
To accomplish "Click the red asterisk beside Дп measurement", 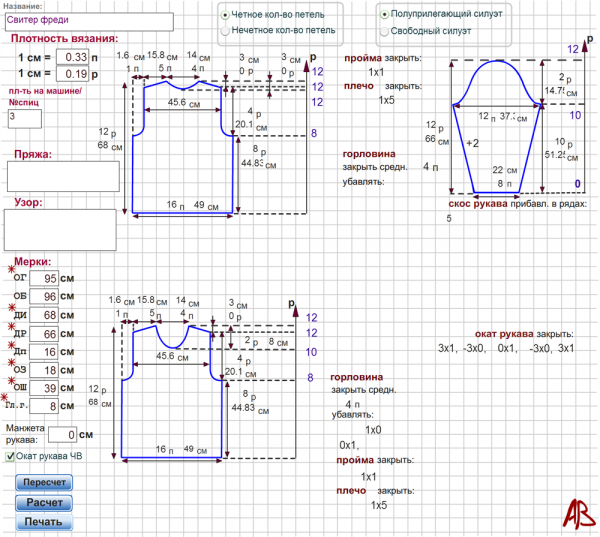I will click(11, 344).
